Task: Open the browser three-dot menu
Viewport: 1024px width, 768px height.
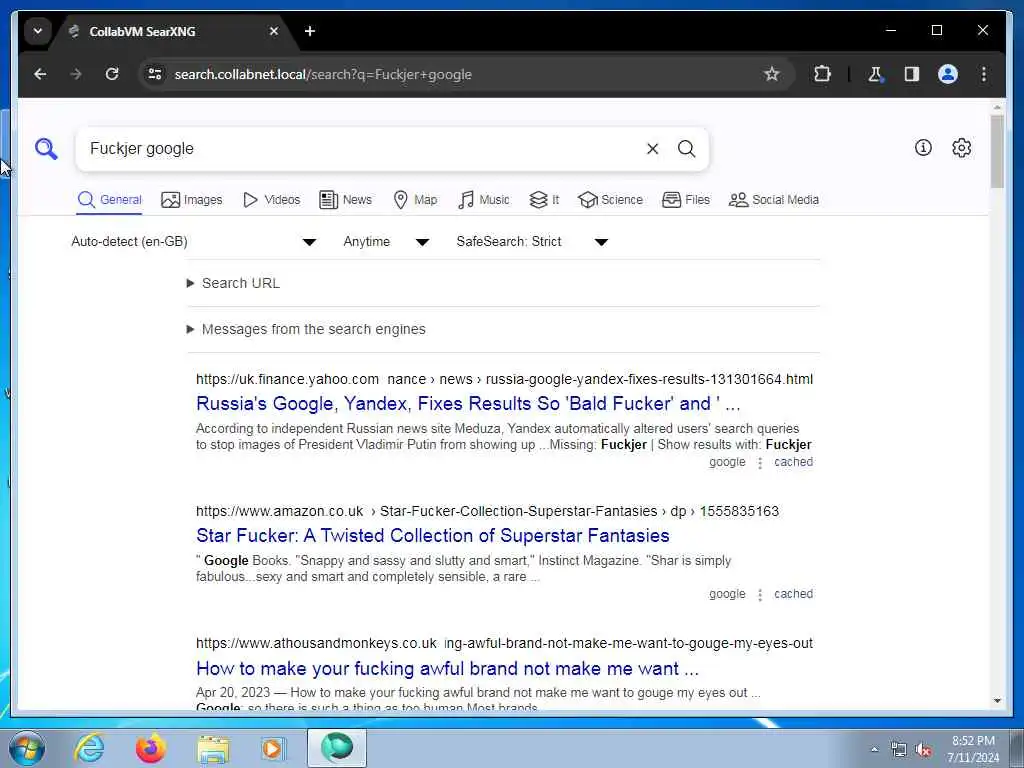Action: [984, 74]
